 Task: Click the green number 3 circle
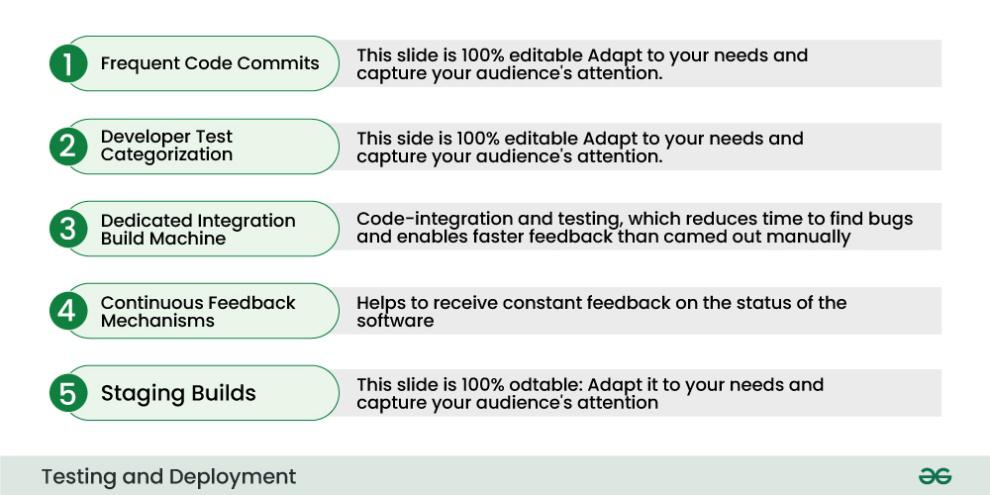(x=68, y=229)
